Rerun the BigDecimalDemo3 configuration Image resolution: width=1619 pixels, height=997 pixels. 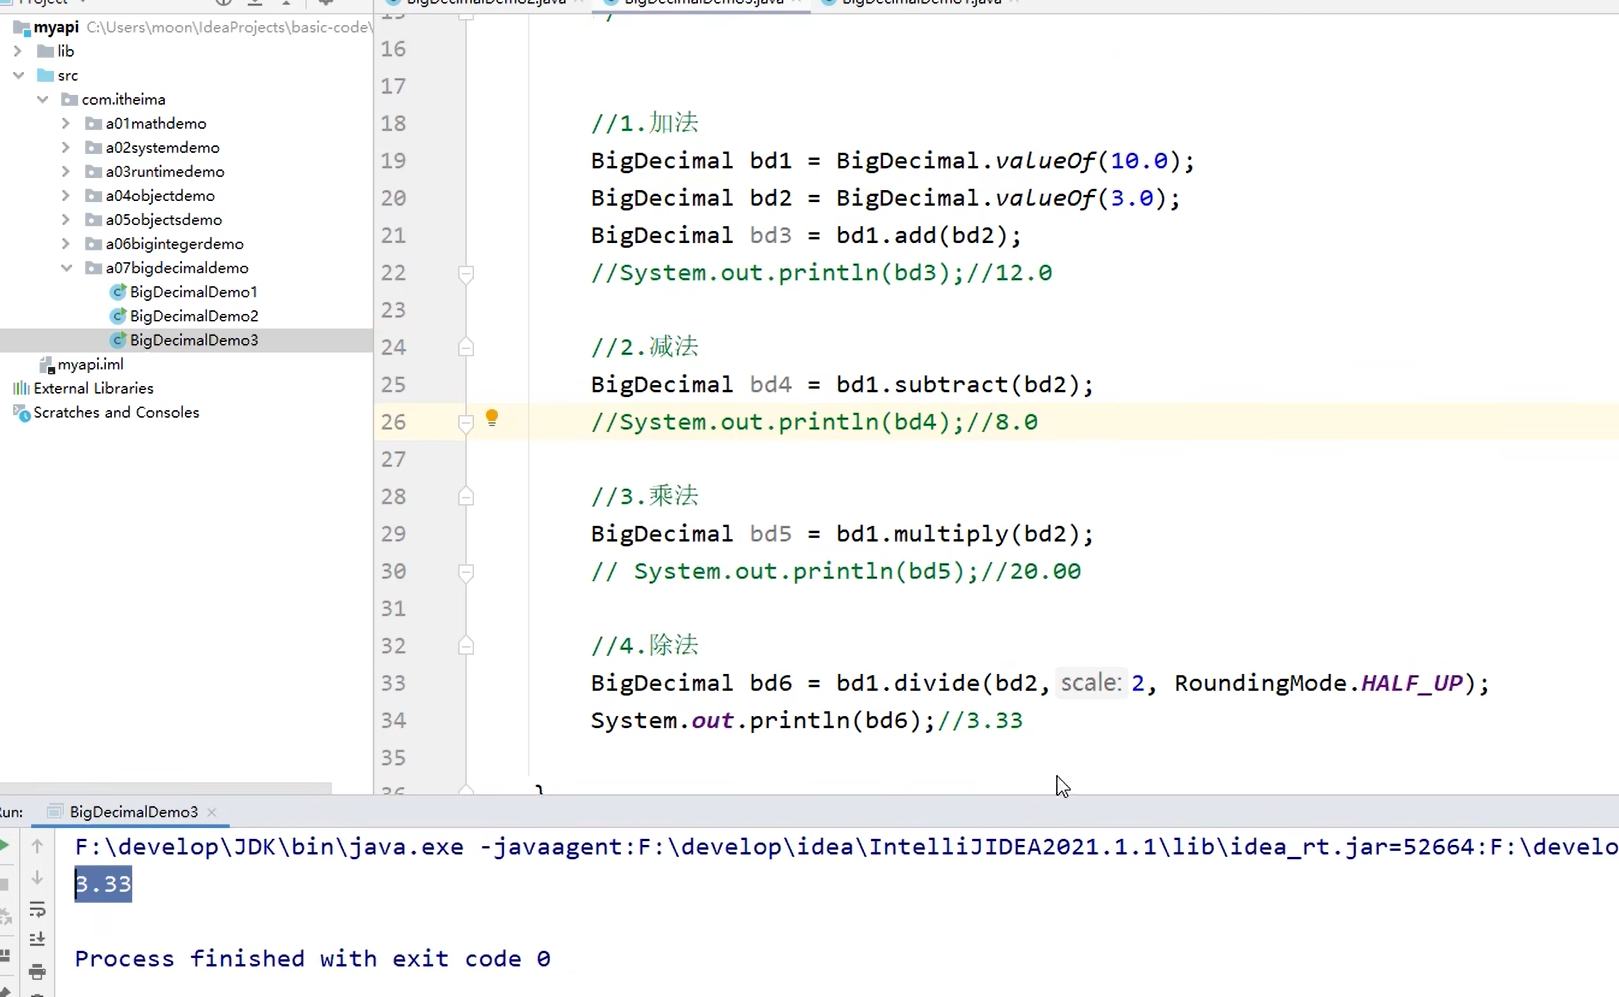tap(6, 845)
